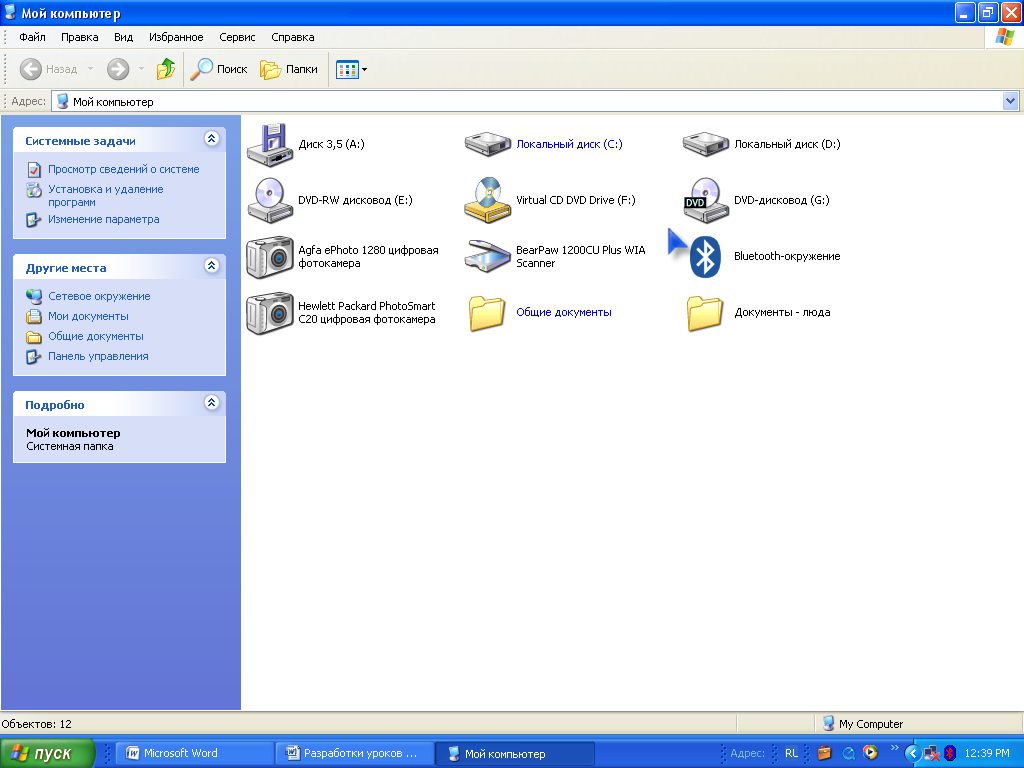Open the Views toolbar button

351,69
